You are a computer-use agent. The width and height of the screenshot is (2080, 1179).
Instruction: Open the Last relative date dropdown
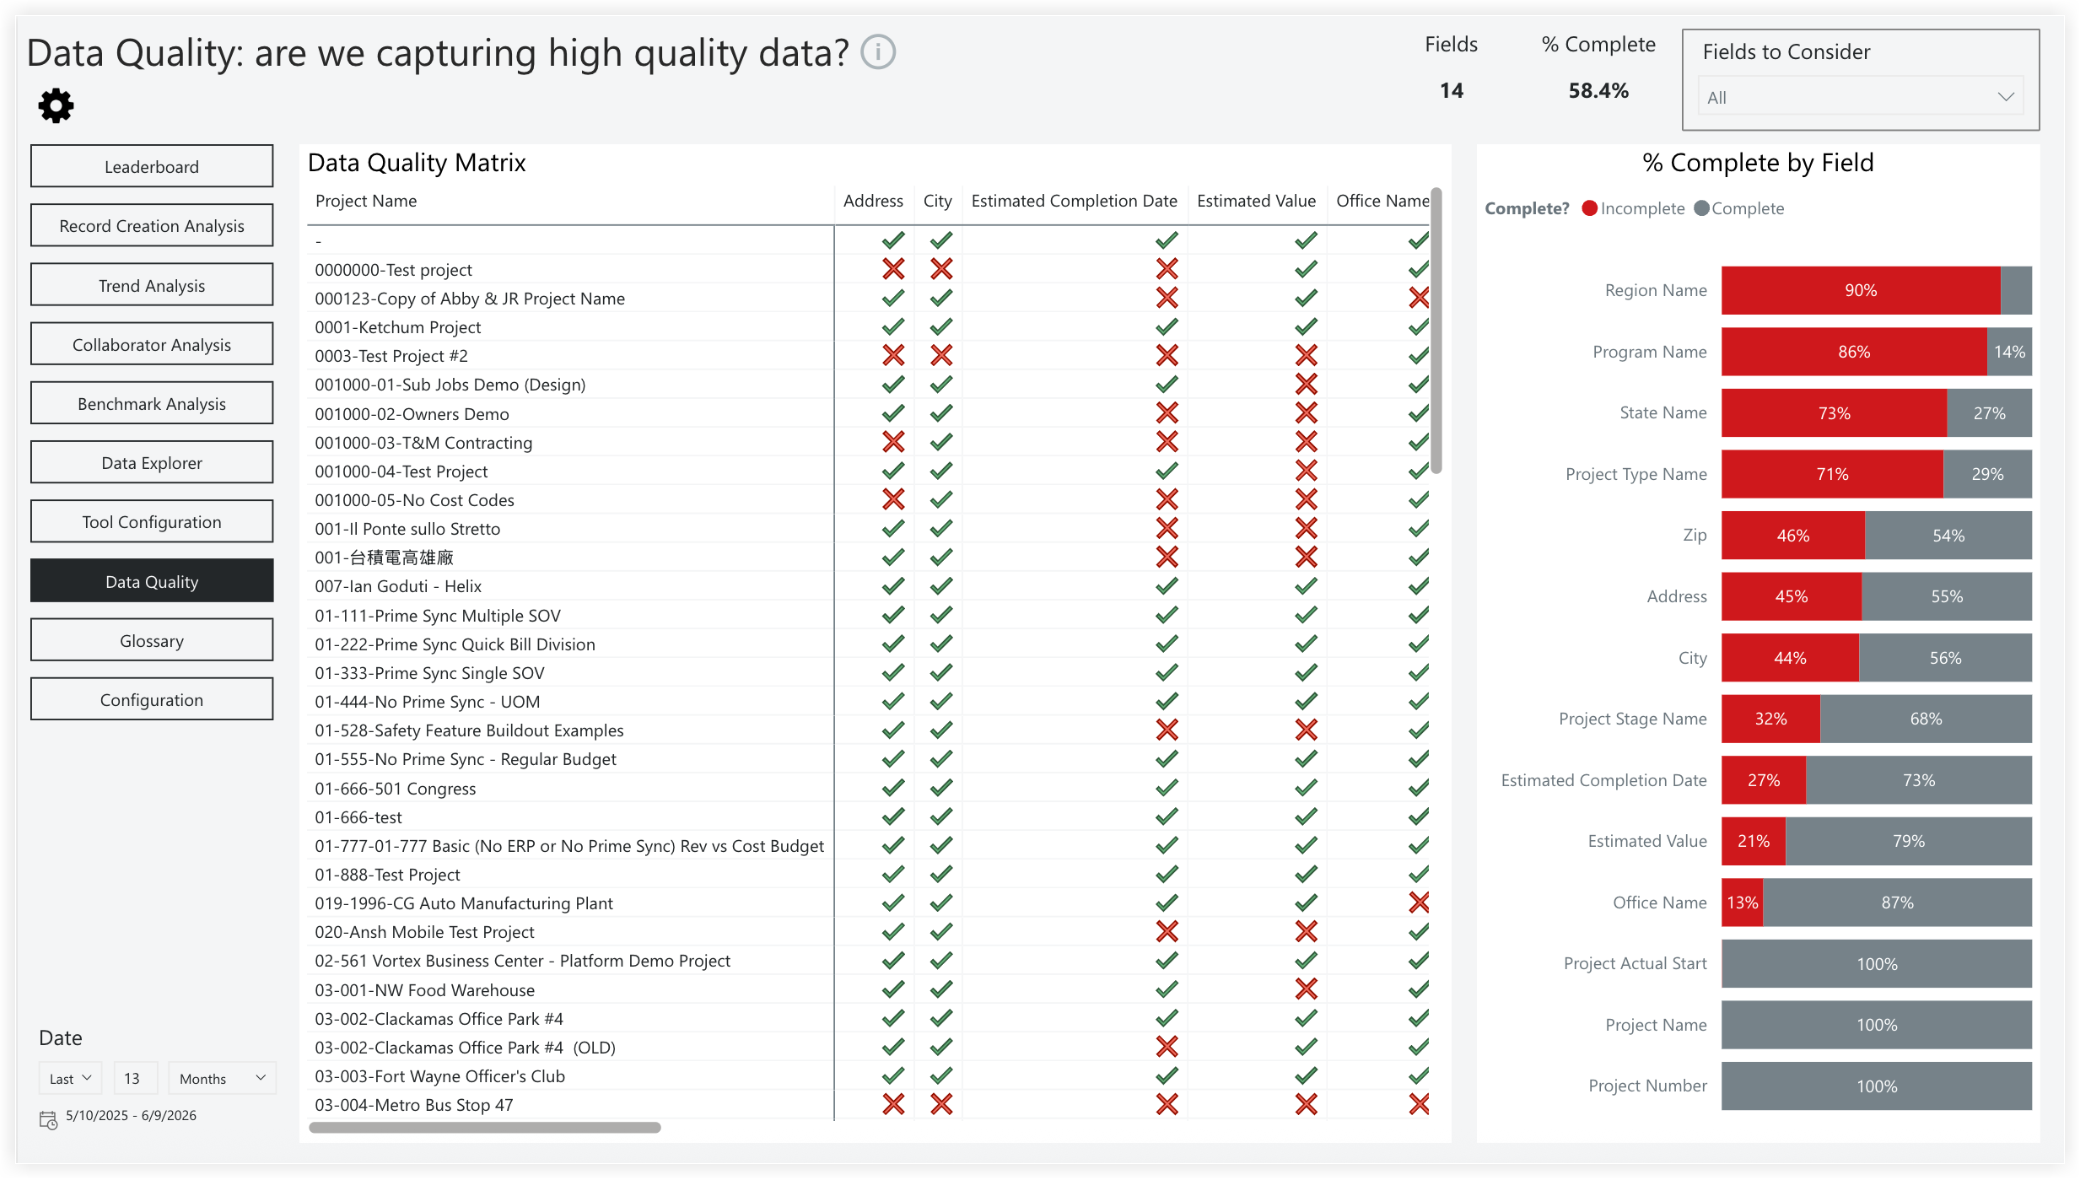(70, 1078)
